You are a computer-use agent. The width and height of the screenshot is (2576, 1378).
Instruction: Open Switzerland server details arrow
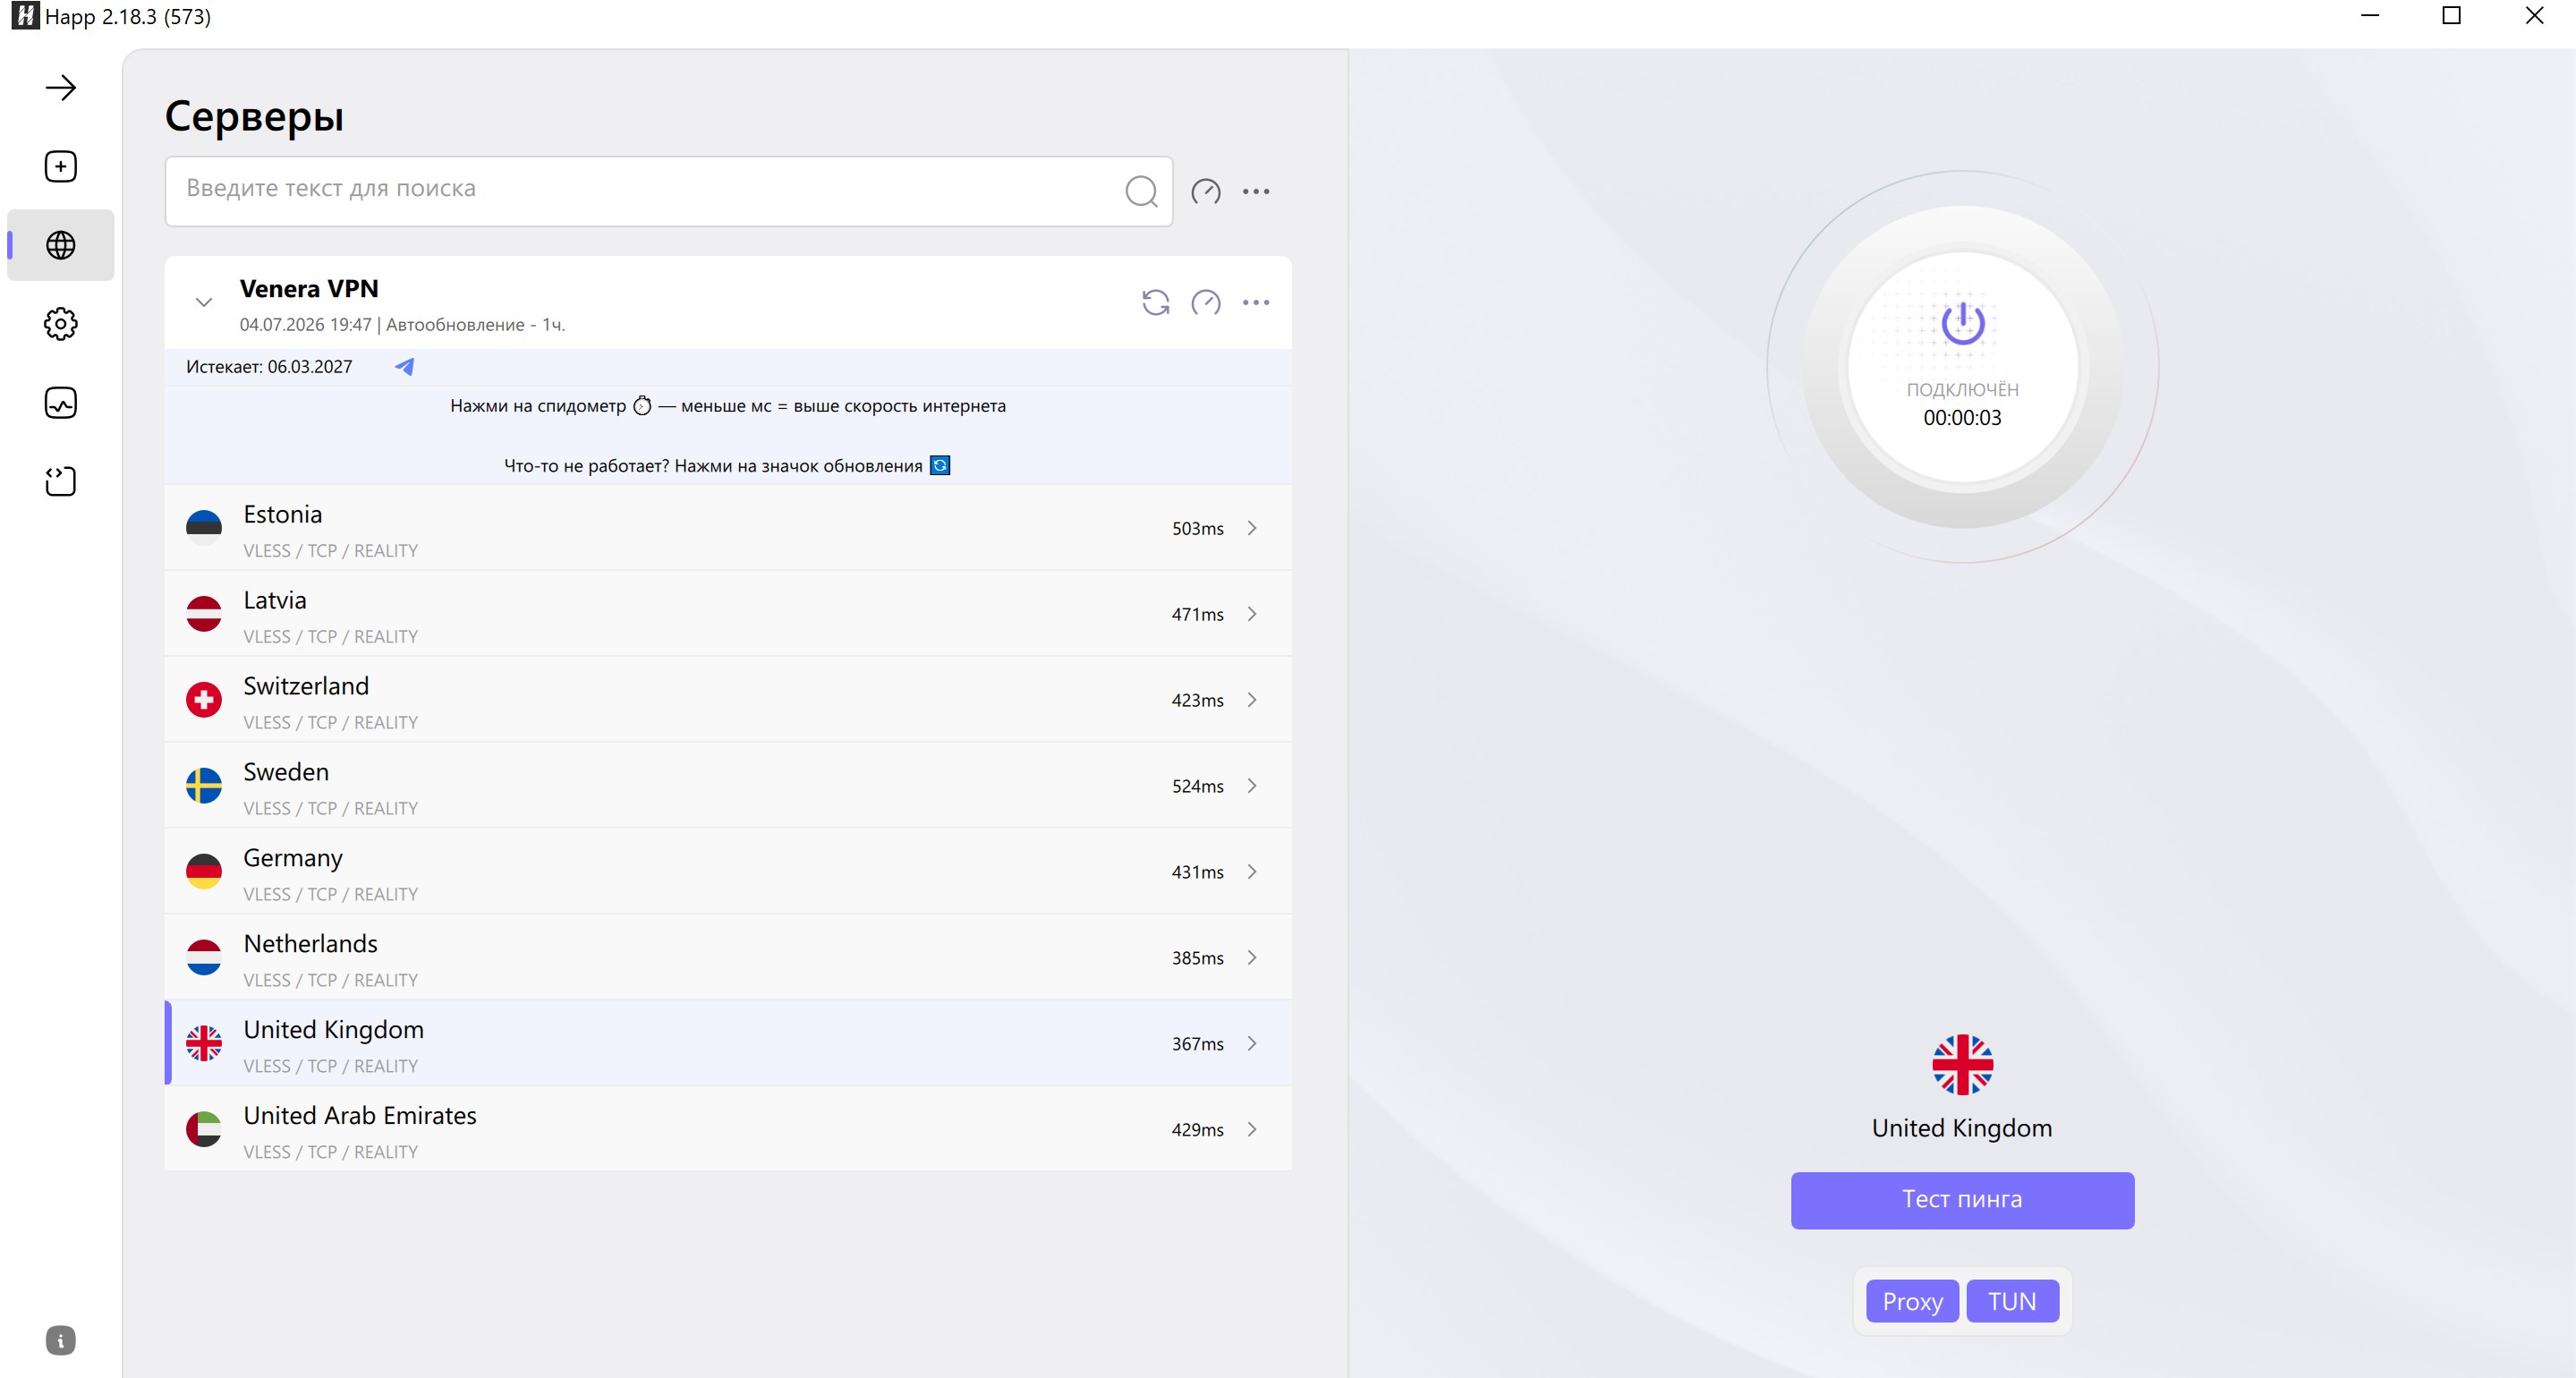tap(1252, 700)
